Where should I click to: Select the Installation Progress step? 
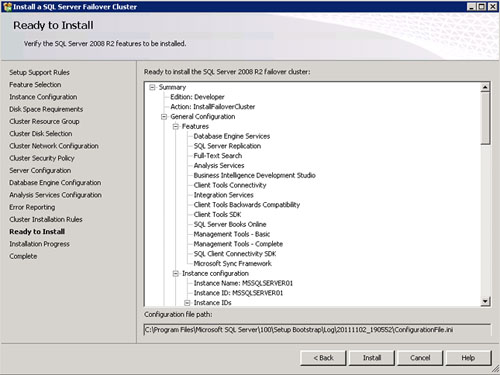pos(39,244)
